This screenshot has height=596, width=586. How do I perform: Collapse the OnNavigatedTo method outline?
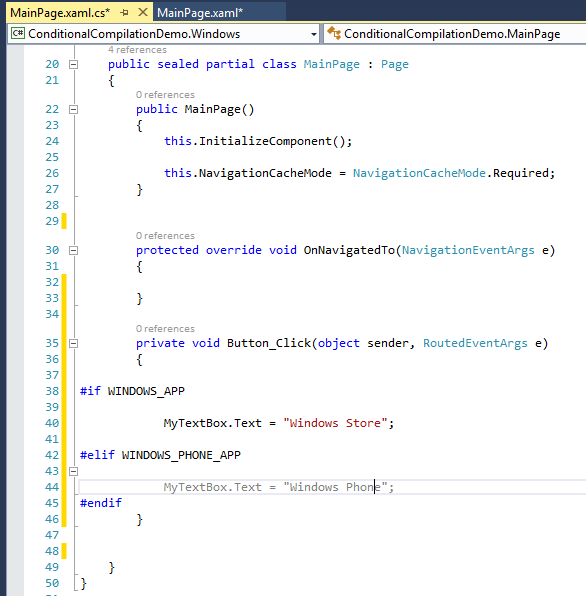[x=73, y=250]
